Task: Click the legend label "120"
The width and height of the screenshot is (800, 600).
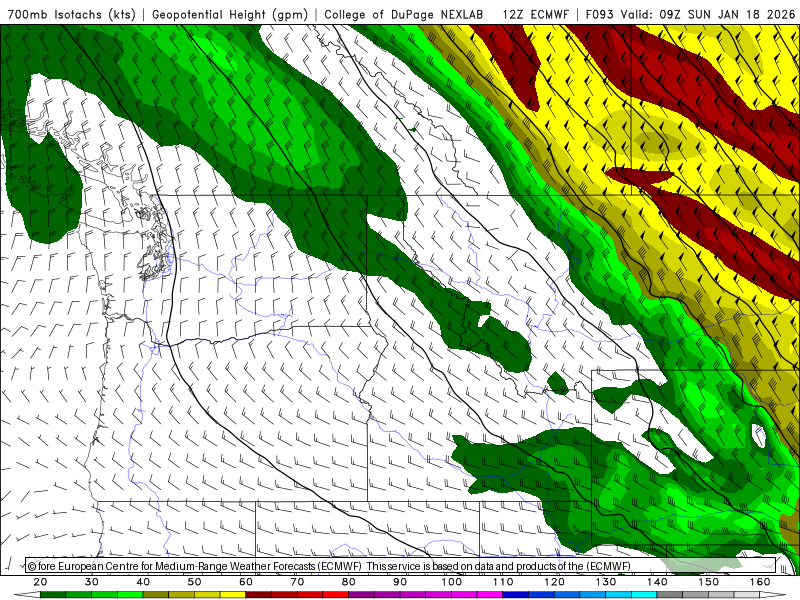Action: tap(554, 582)
